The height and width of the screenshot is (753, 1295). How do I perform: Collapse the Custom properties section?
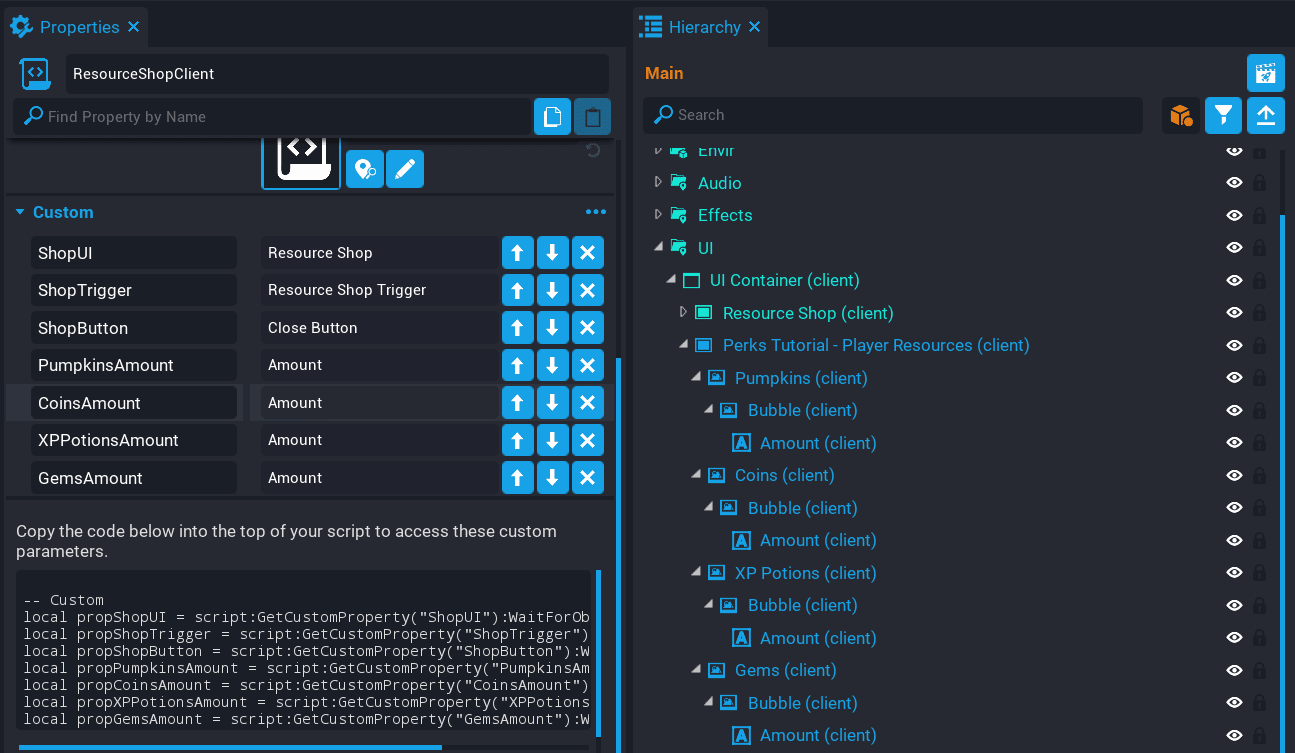click(20, 212)
